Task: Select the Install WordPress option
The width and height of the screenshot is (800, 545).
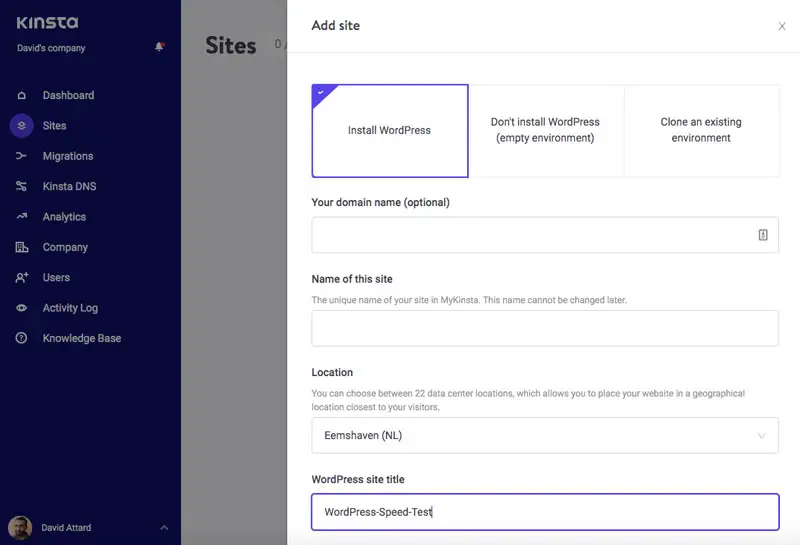Action: pyautogui.click(x=390, y=131)
